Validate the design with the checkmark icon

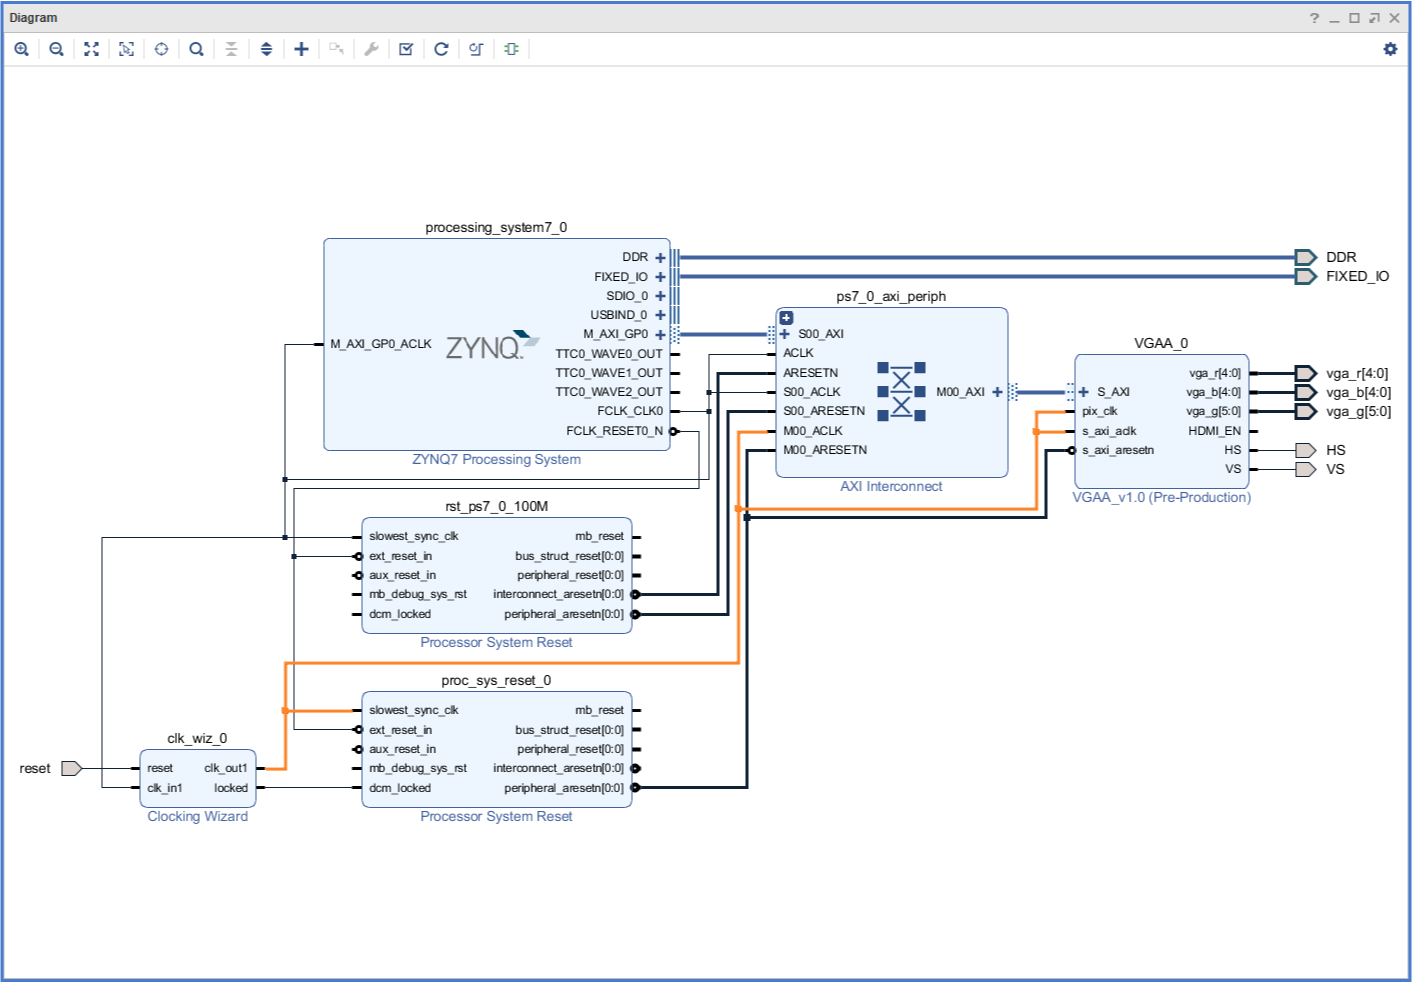pyautogui.click(x=405, y=48)
